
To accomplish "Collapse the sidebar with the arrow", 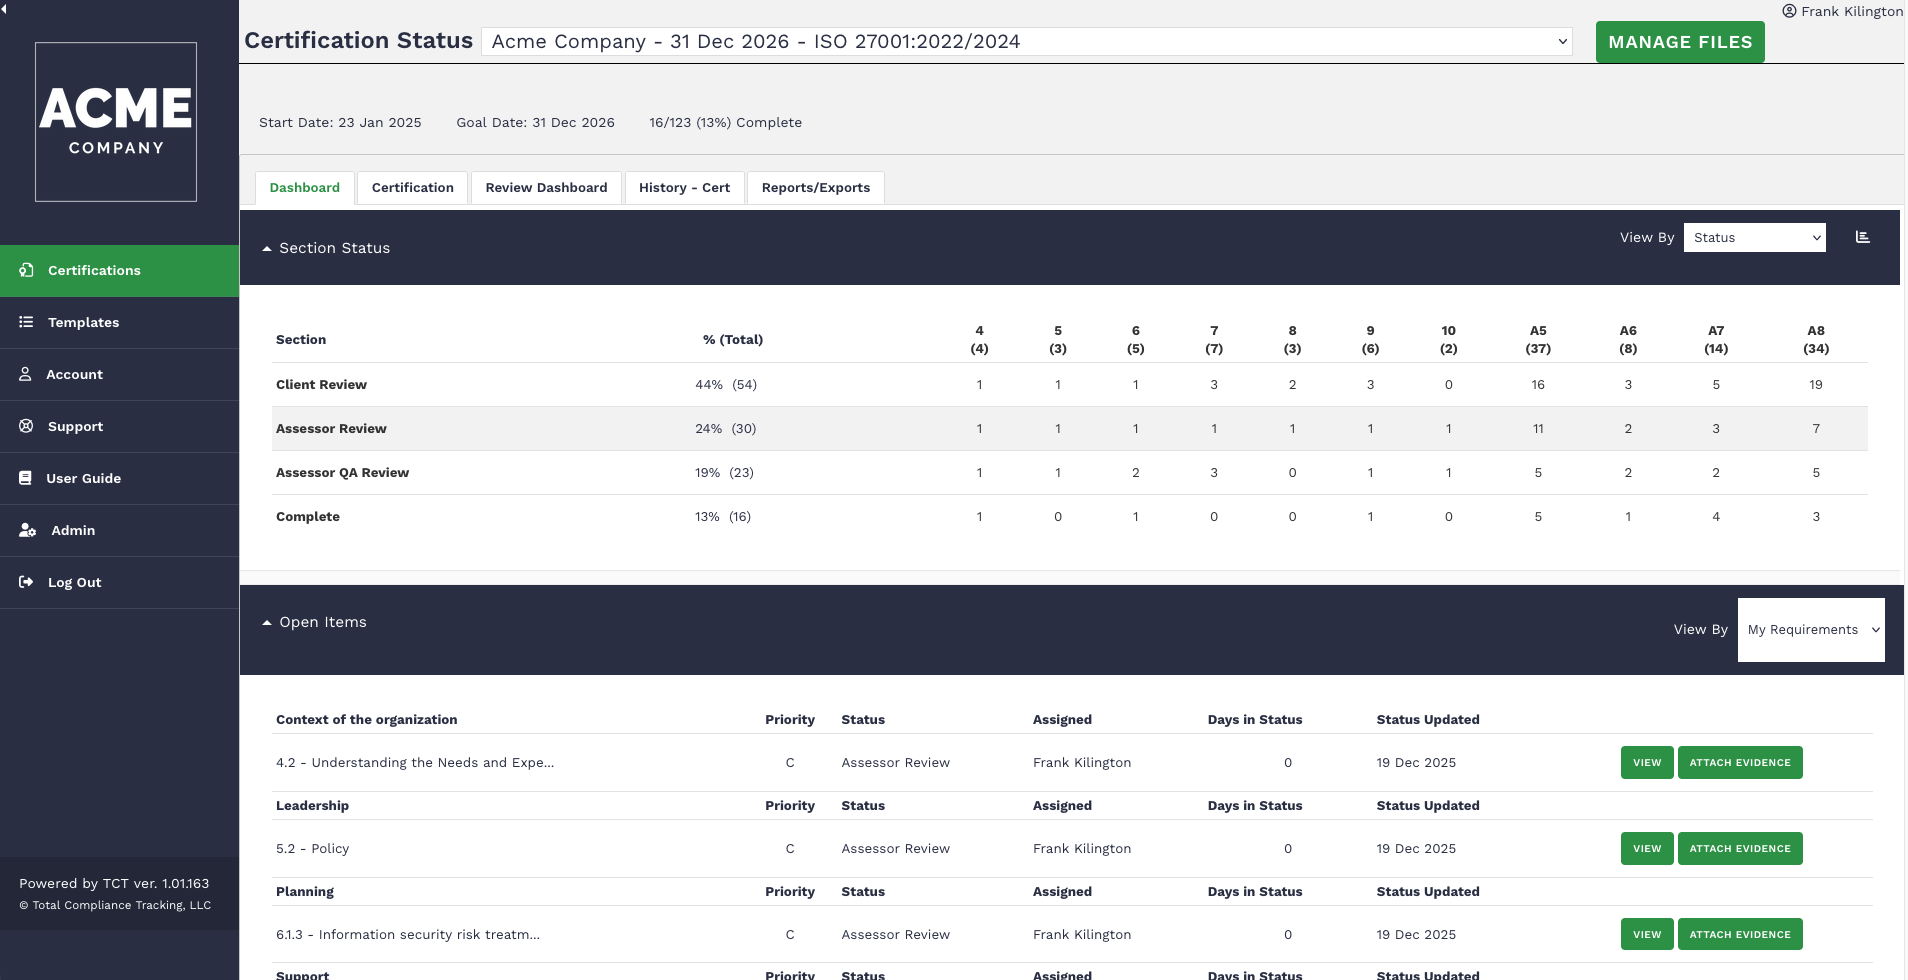I will [5, 10].
